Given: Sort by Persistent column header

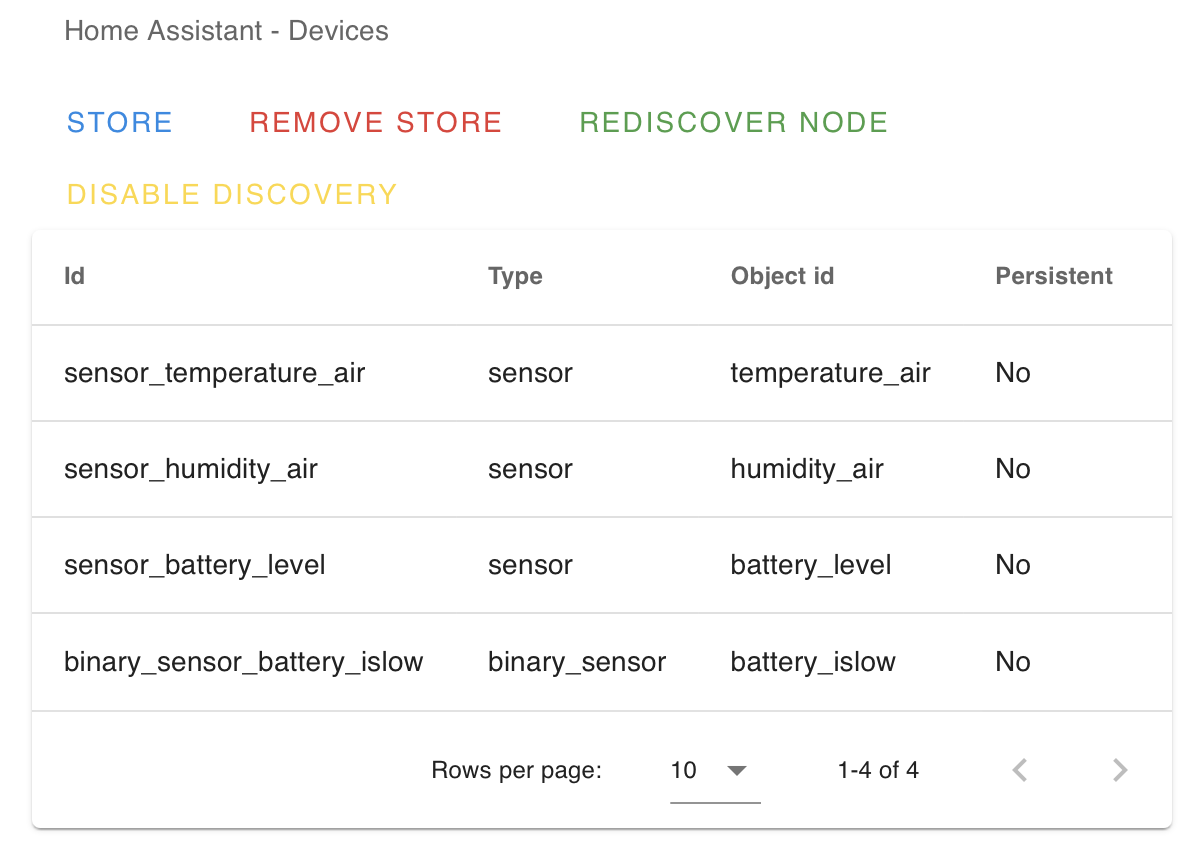Looking at the screenshot, I should click(x=1053, y=276).
